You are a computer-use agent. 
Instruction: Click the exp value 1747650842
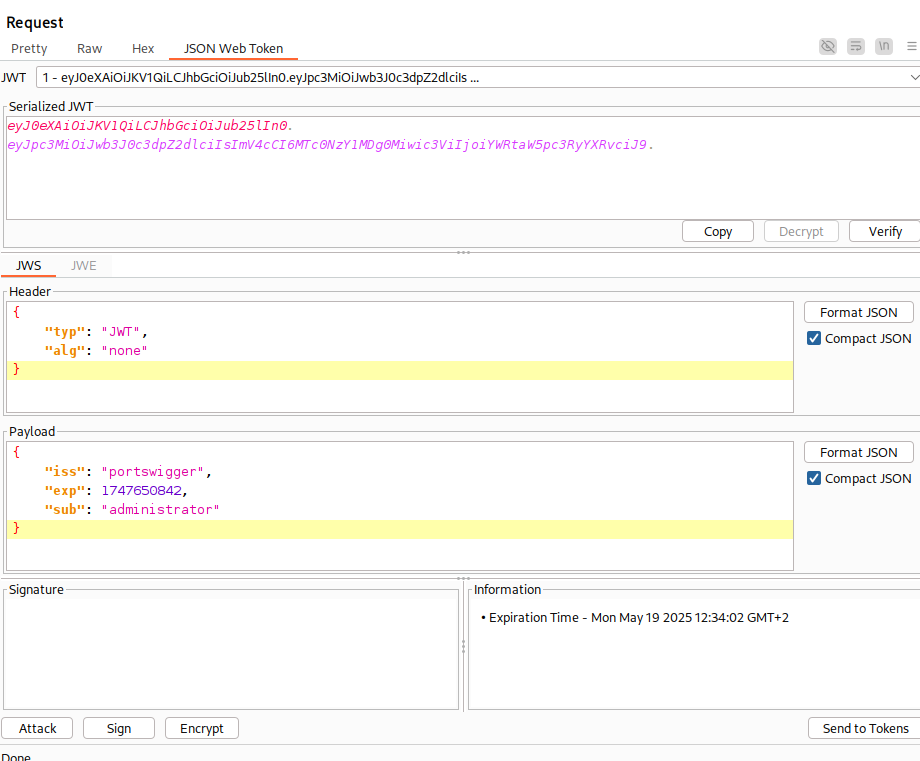pos(141,491)
